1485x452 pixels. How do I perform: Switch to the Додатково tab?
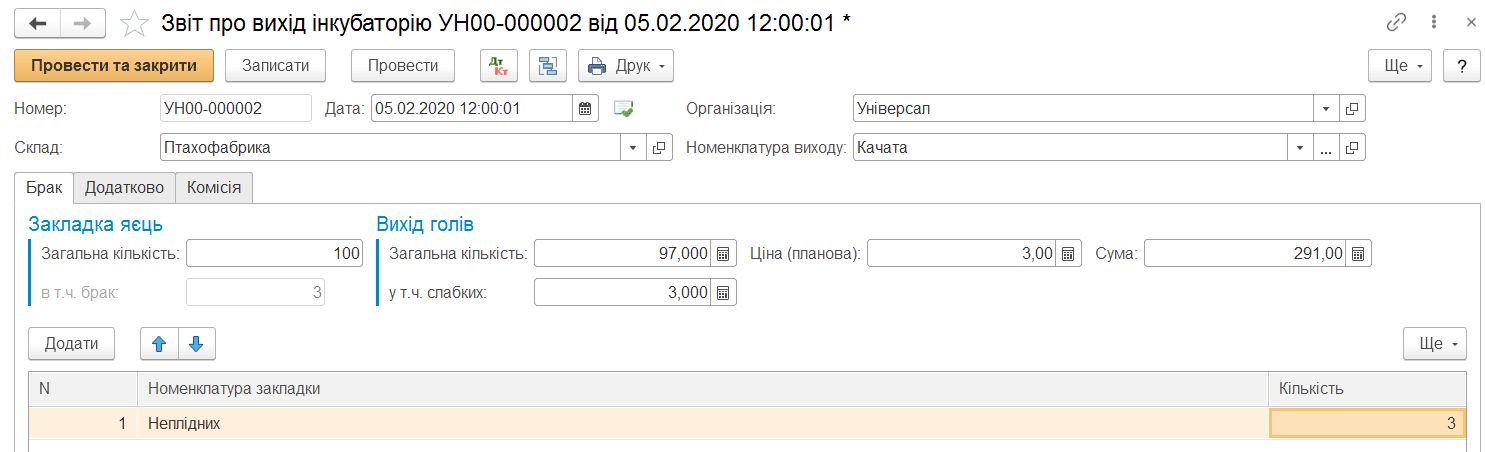[125, 187]
